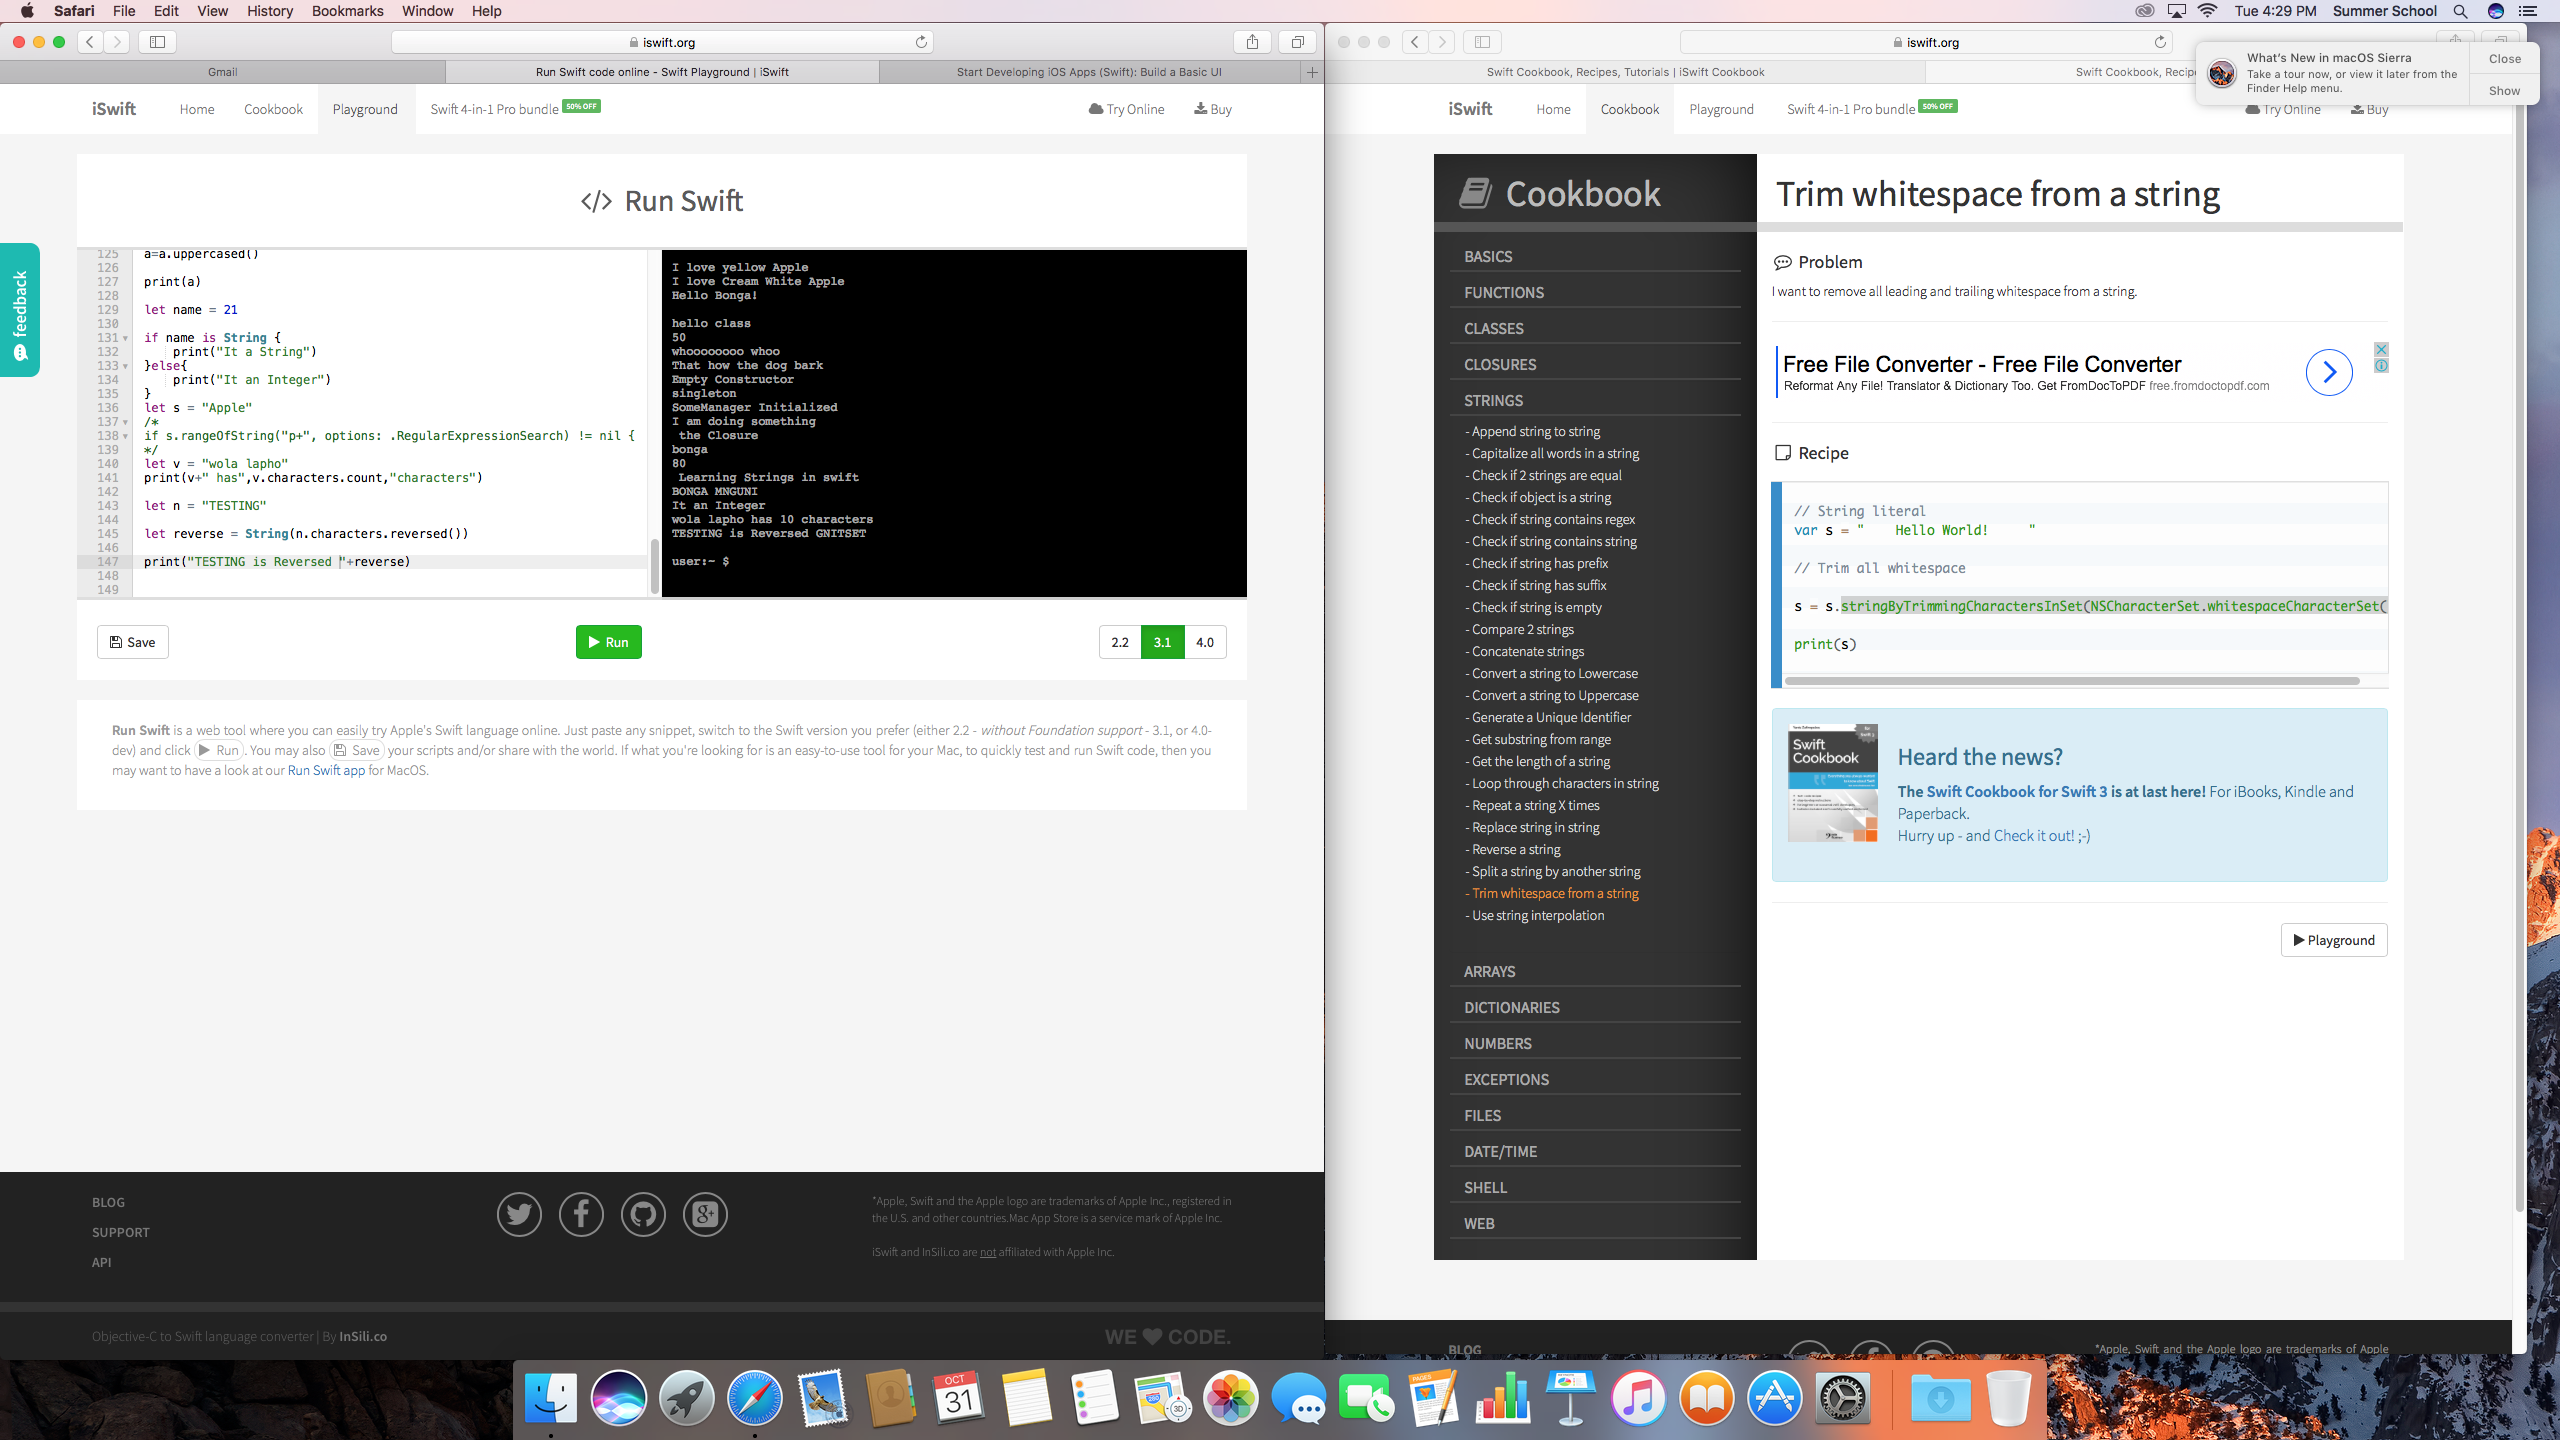Select Swift version 2.2

point(1120,642)
